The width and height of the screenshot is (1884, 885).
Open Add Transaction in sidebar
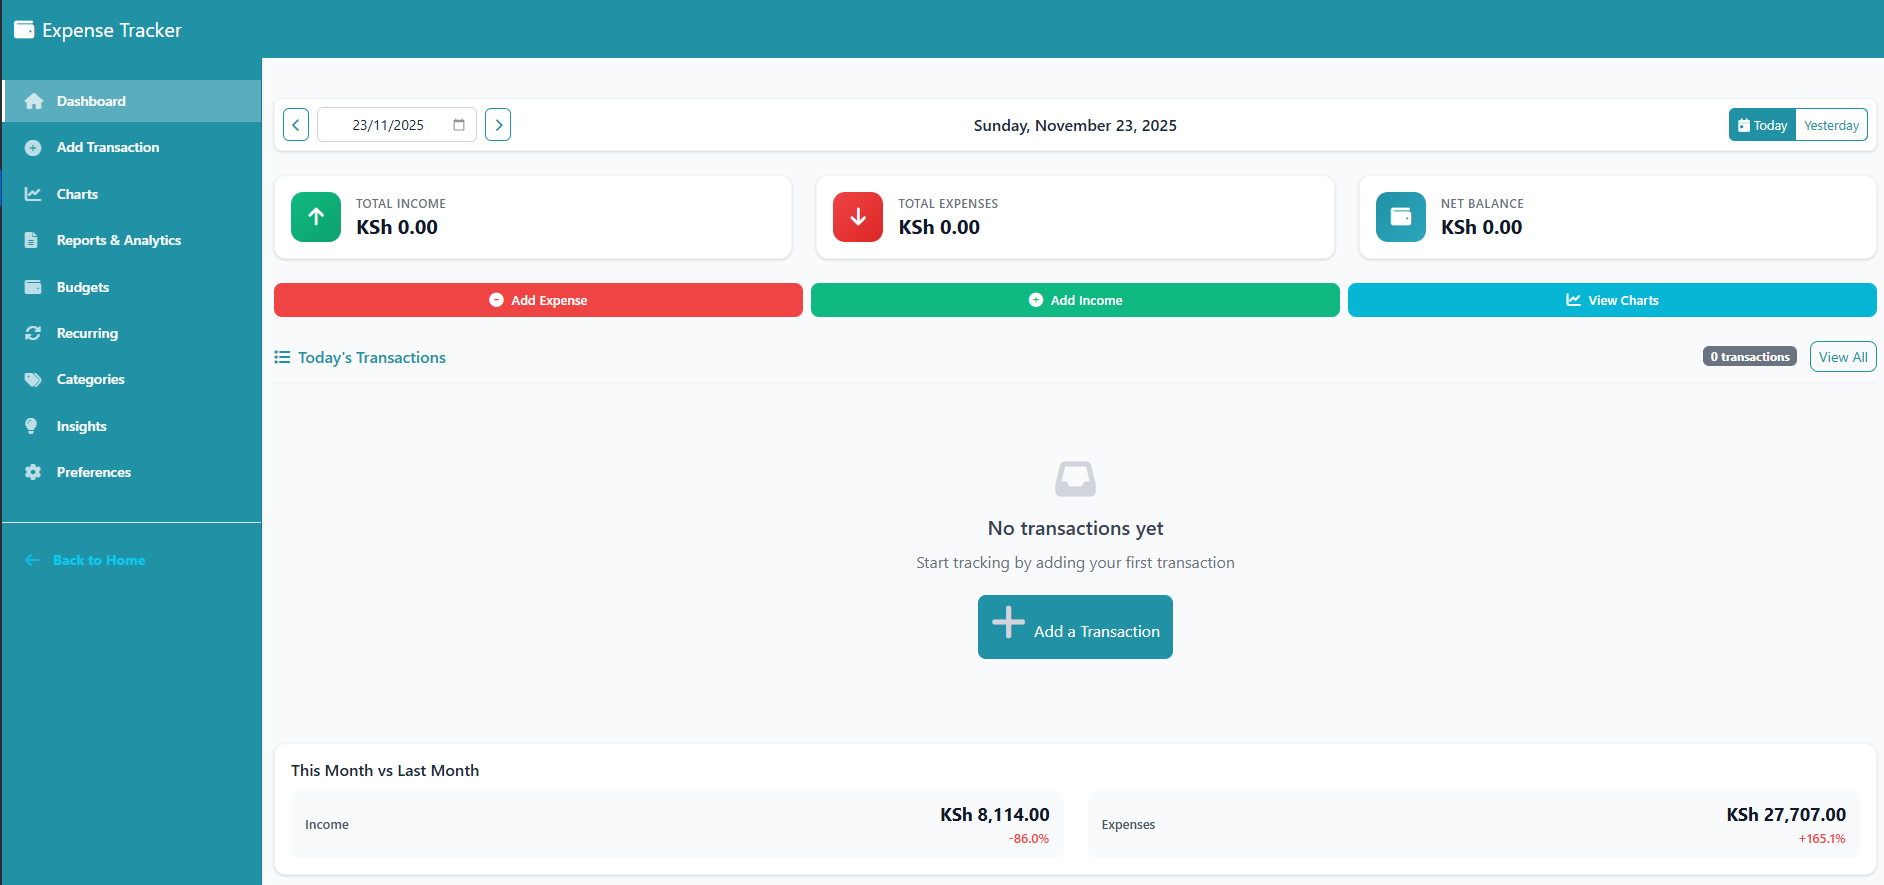click(x=132, y=148)
